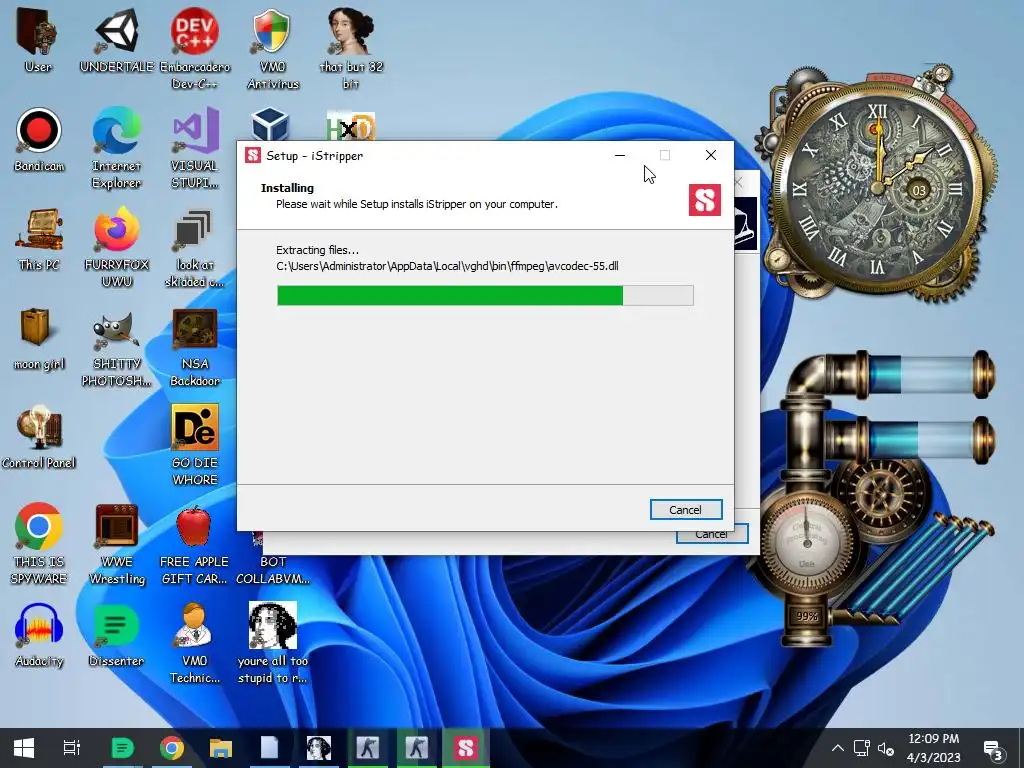Open Chrome from the taskbar
Image resolution: width=1024 pixels, height=768 pixels.
click(172, 748)
